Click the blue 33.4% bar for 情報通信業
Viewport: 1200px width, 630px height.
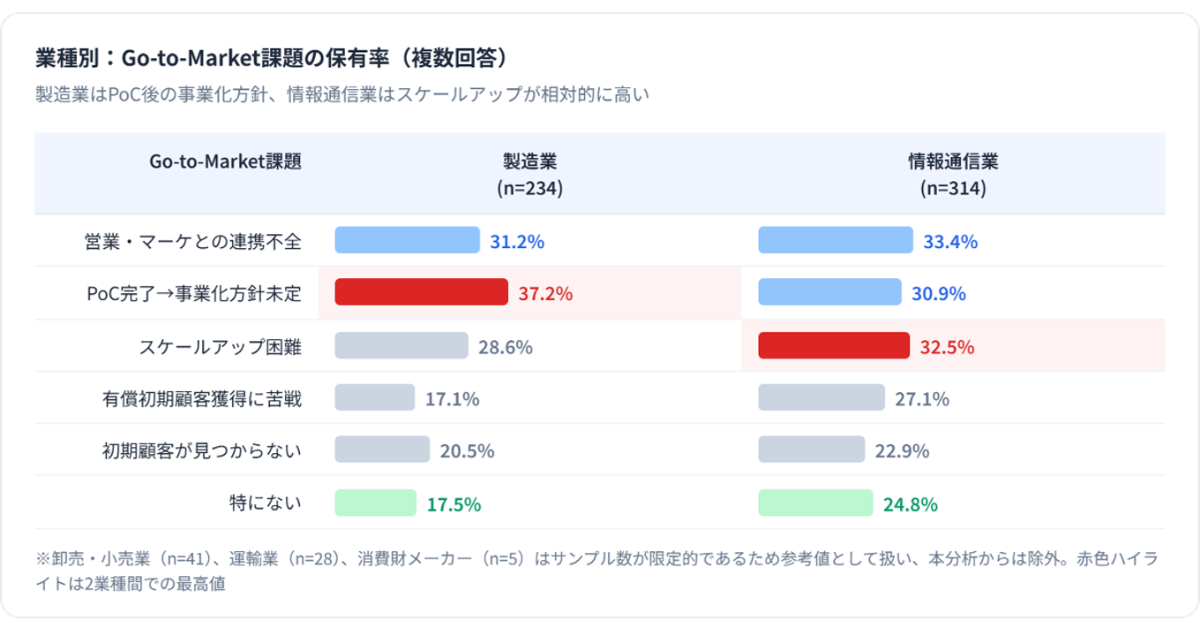[x=836, y=240]
